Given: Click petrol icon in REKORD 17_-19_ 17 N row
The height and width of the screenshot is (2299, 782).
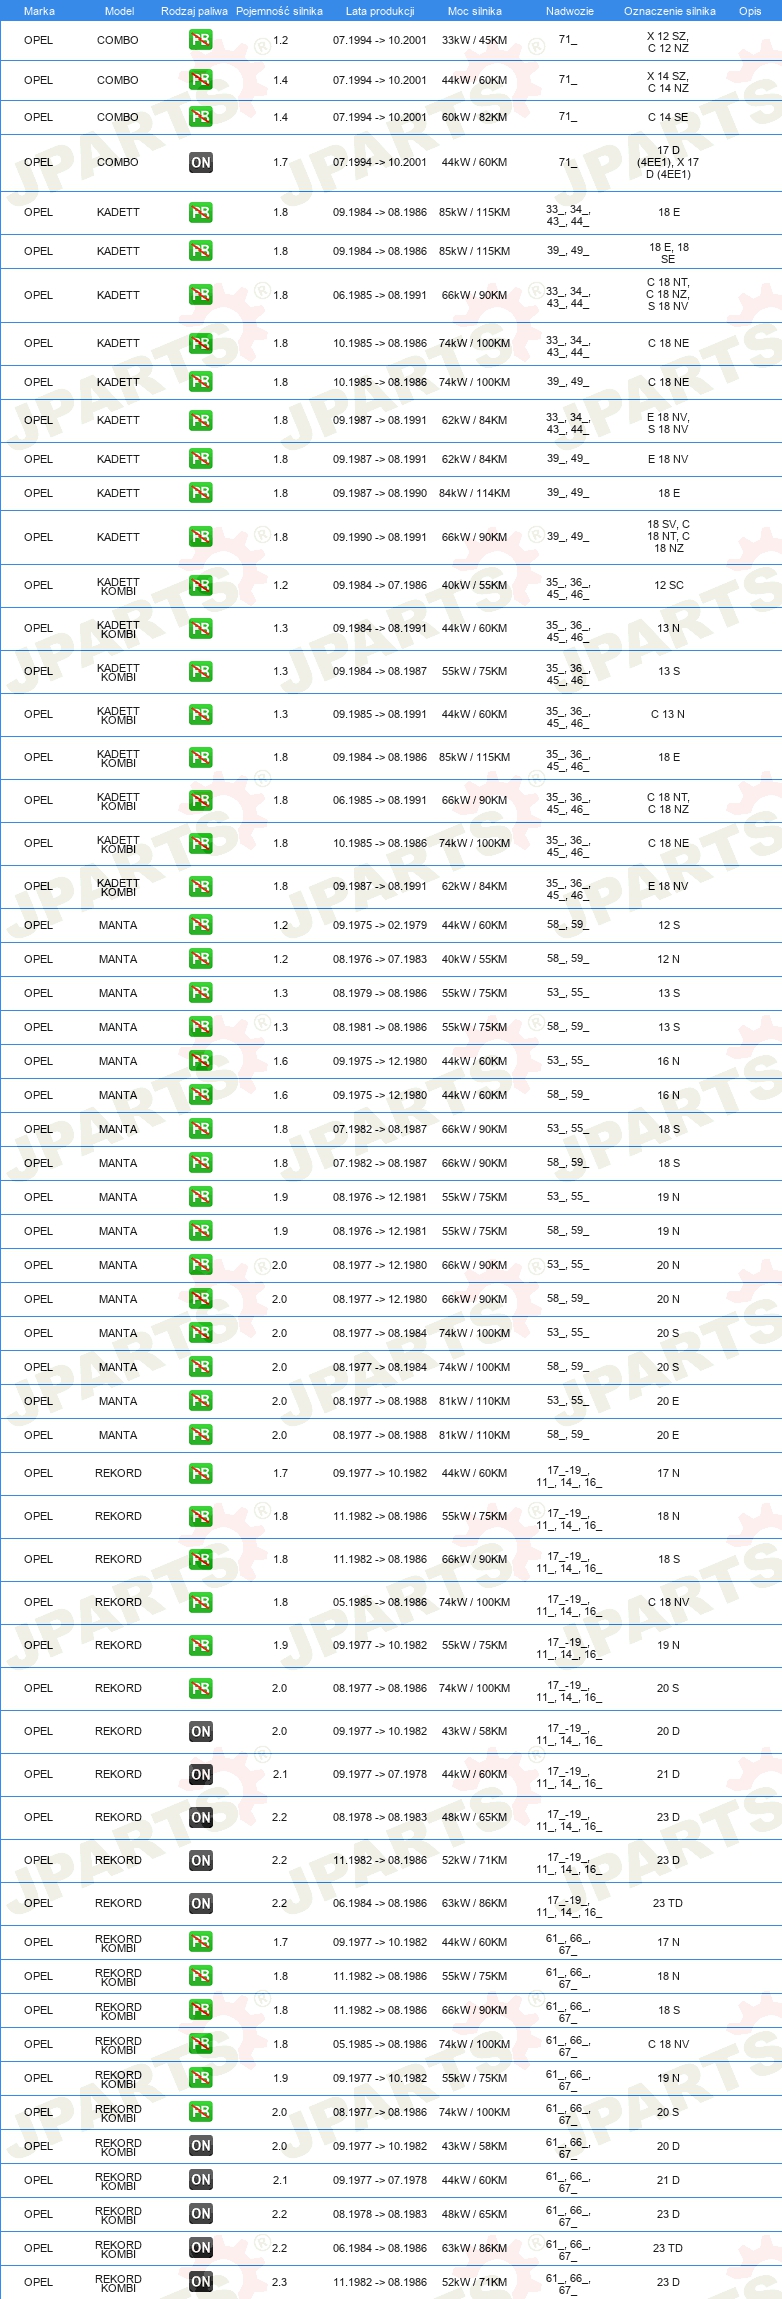Looking at the screenshot, I should [x=201, y=1473].
